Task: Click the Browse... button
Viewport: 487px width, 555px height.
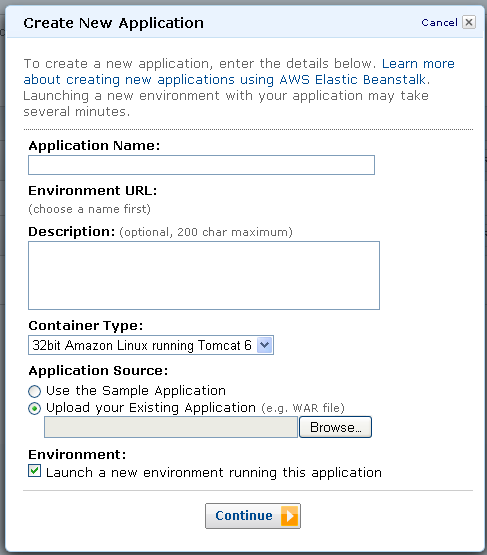Action: (335, 427)
